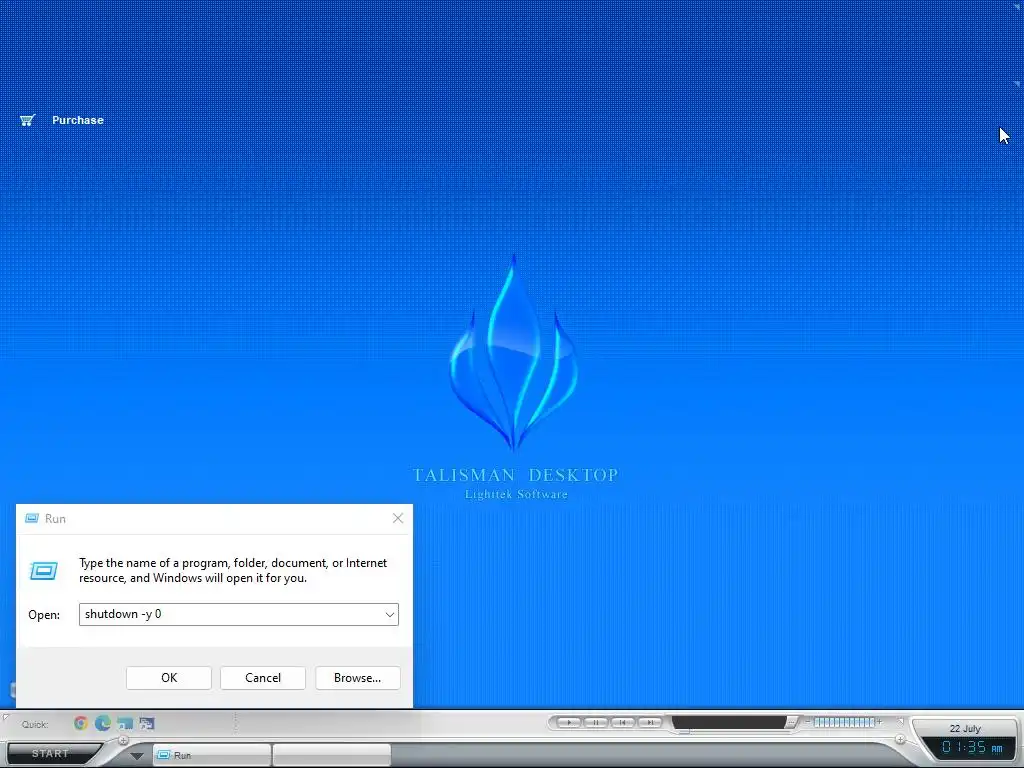Open the Purchase shopping cart icon
The height and width of the screenshot is (768, 1024).
point(27,120)
